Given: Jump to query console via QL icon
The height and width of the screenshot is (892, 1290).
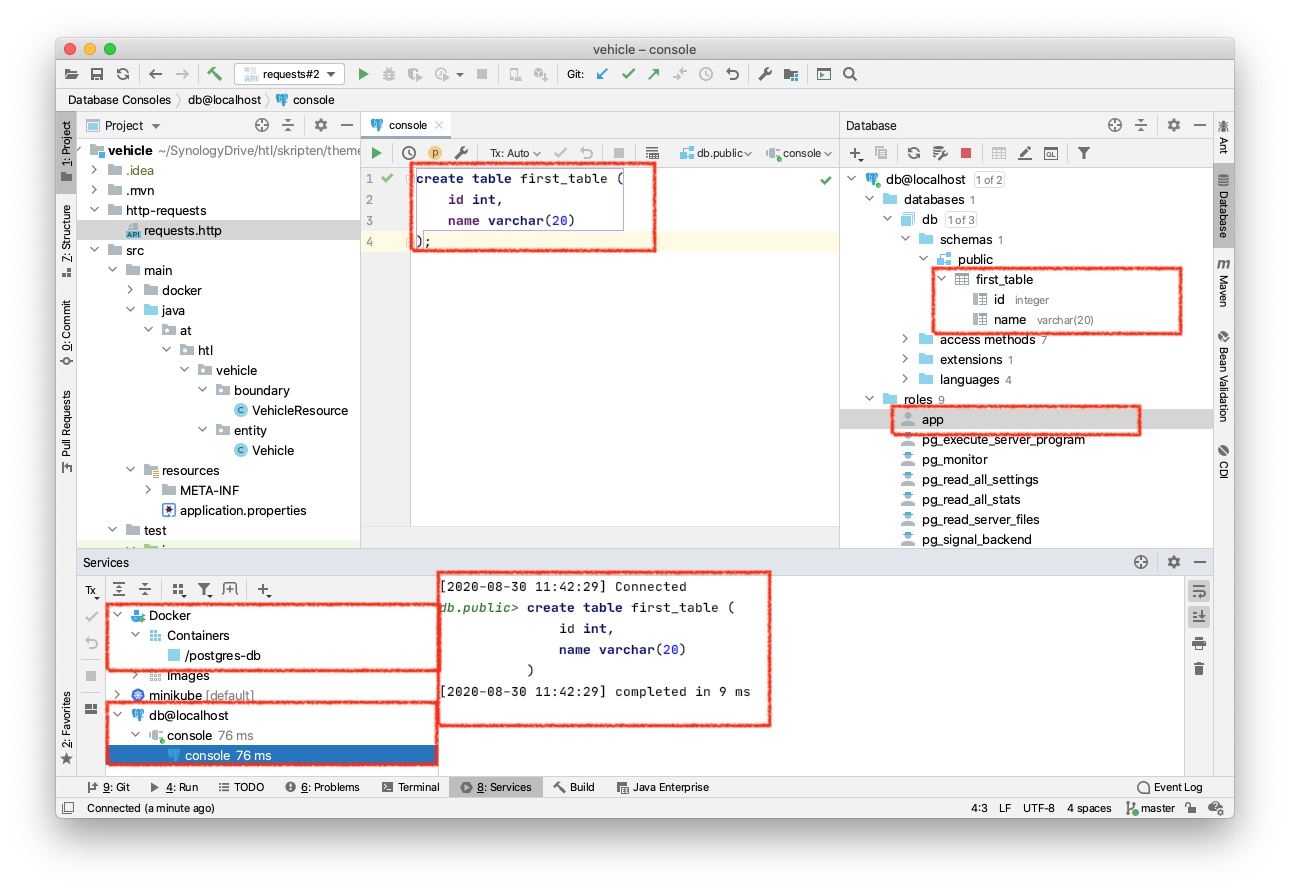Looking at the screenshot, I should 1051,153.
